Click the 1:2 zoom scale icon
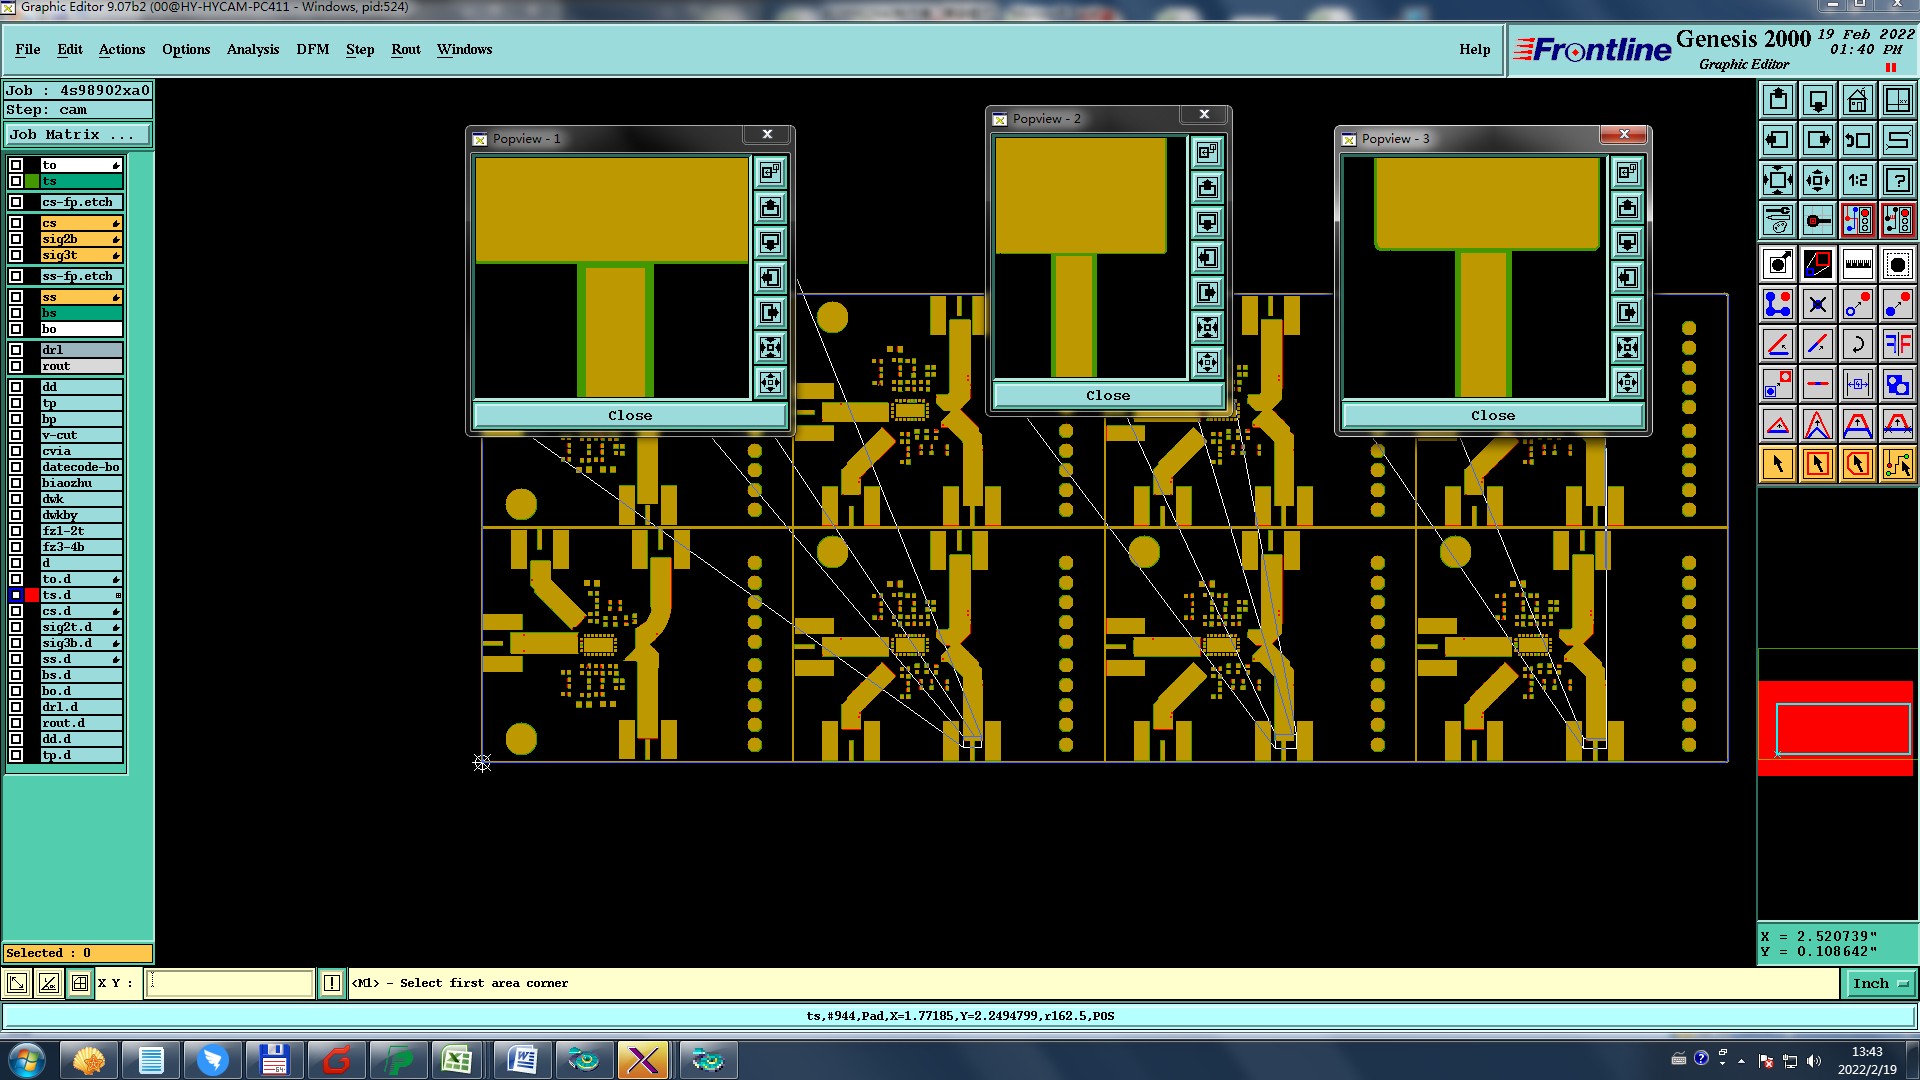Viewport: 1920px width, 1080px height. coord(1857,180)
